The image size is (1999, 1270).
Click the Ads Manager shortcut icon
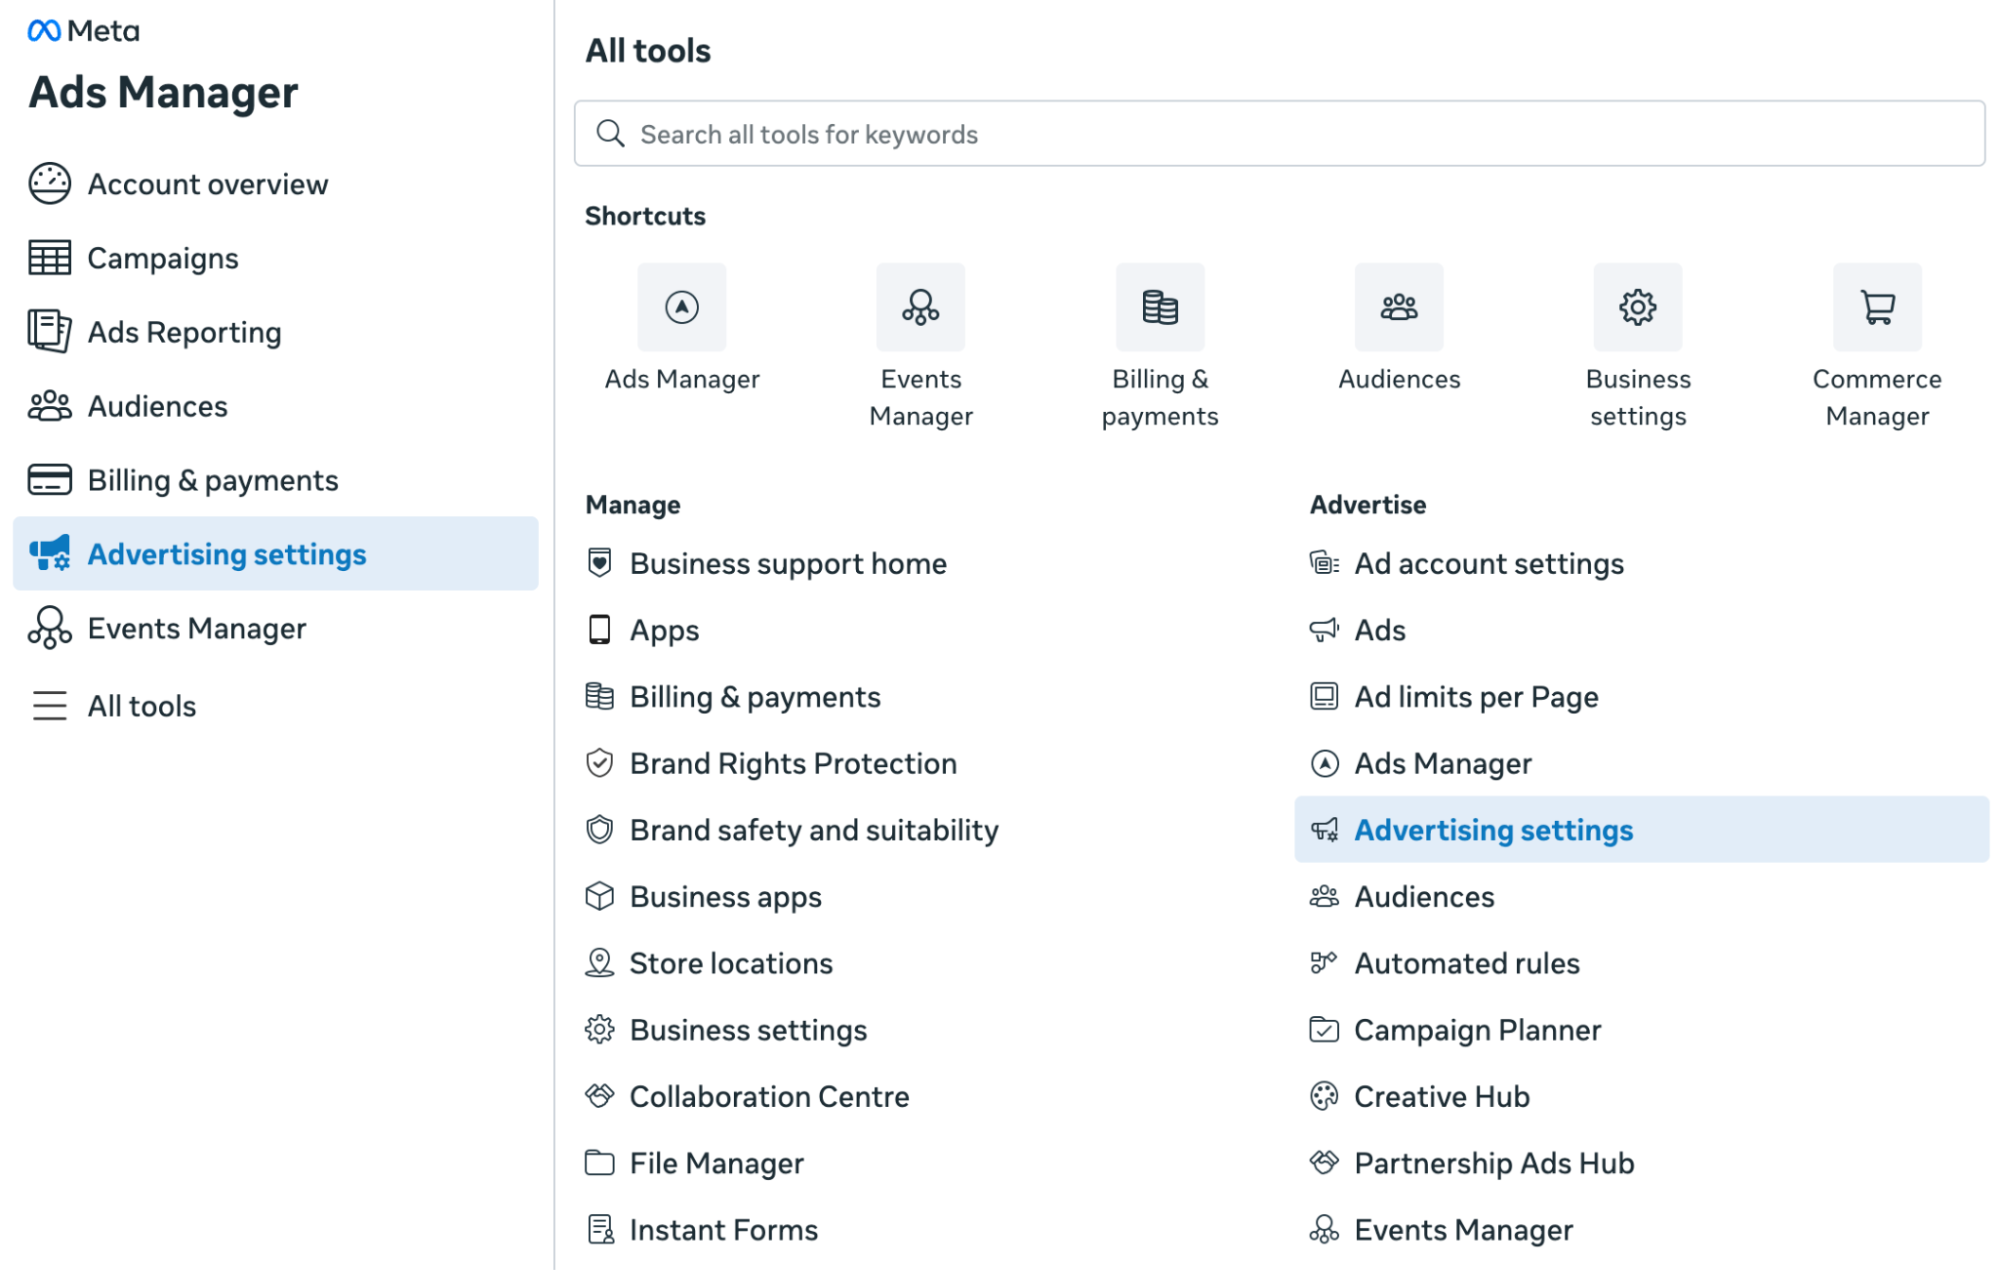point(681,307)
